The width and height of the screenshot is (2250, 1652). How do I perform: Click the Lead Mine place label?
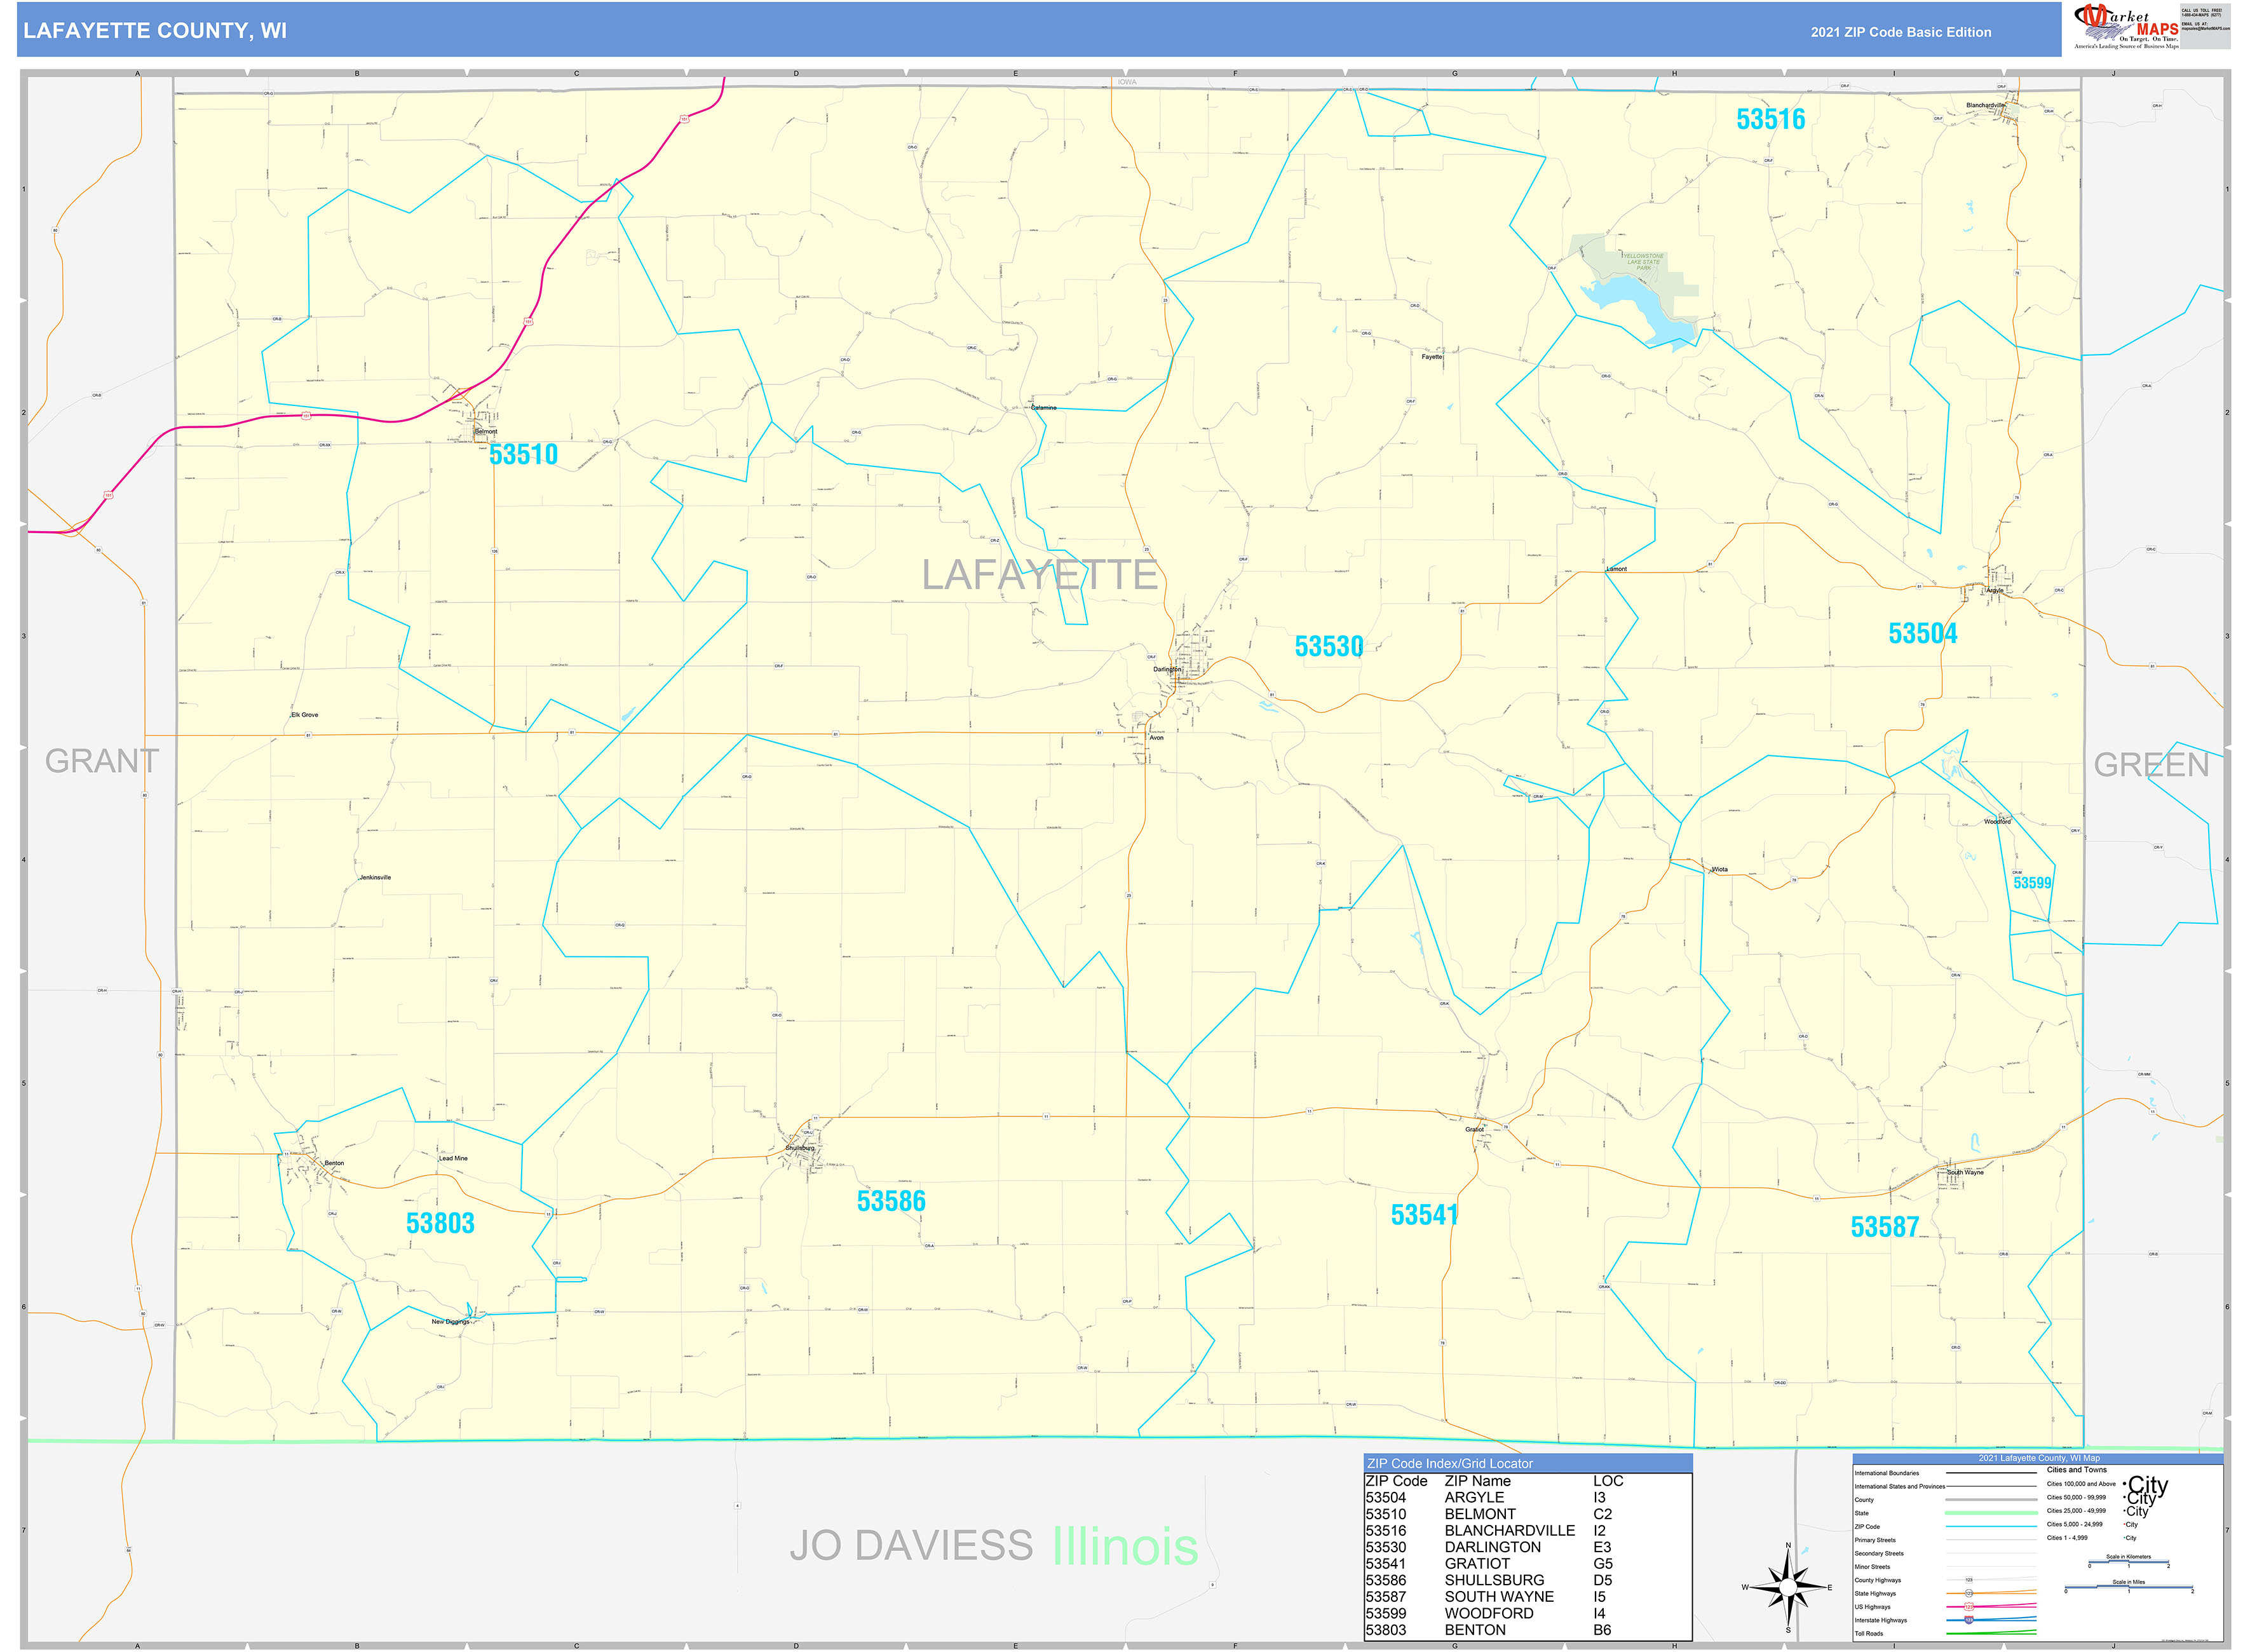(453, 1158)
